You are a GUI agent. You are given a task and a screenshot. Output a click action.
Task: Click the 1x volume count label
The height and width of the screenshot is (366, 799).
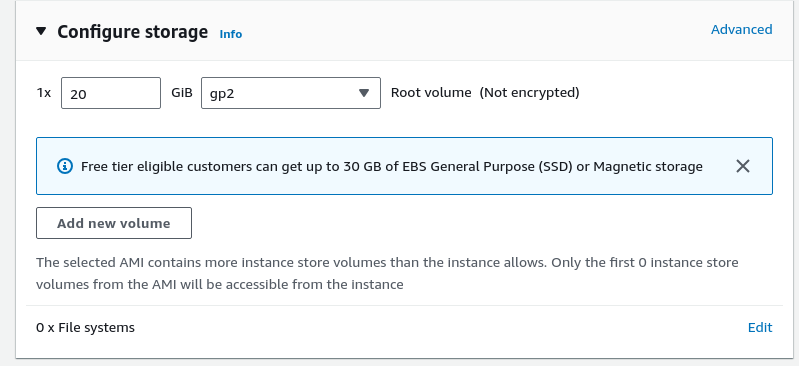44,93
